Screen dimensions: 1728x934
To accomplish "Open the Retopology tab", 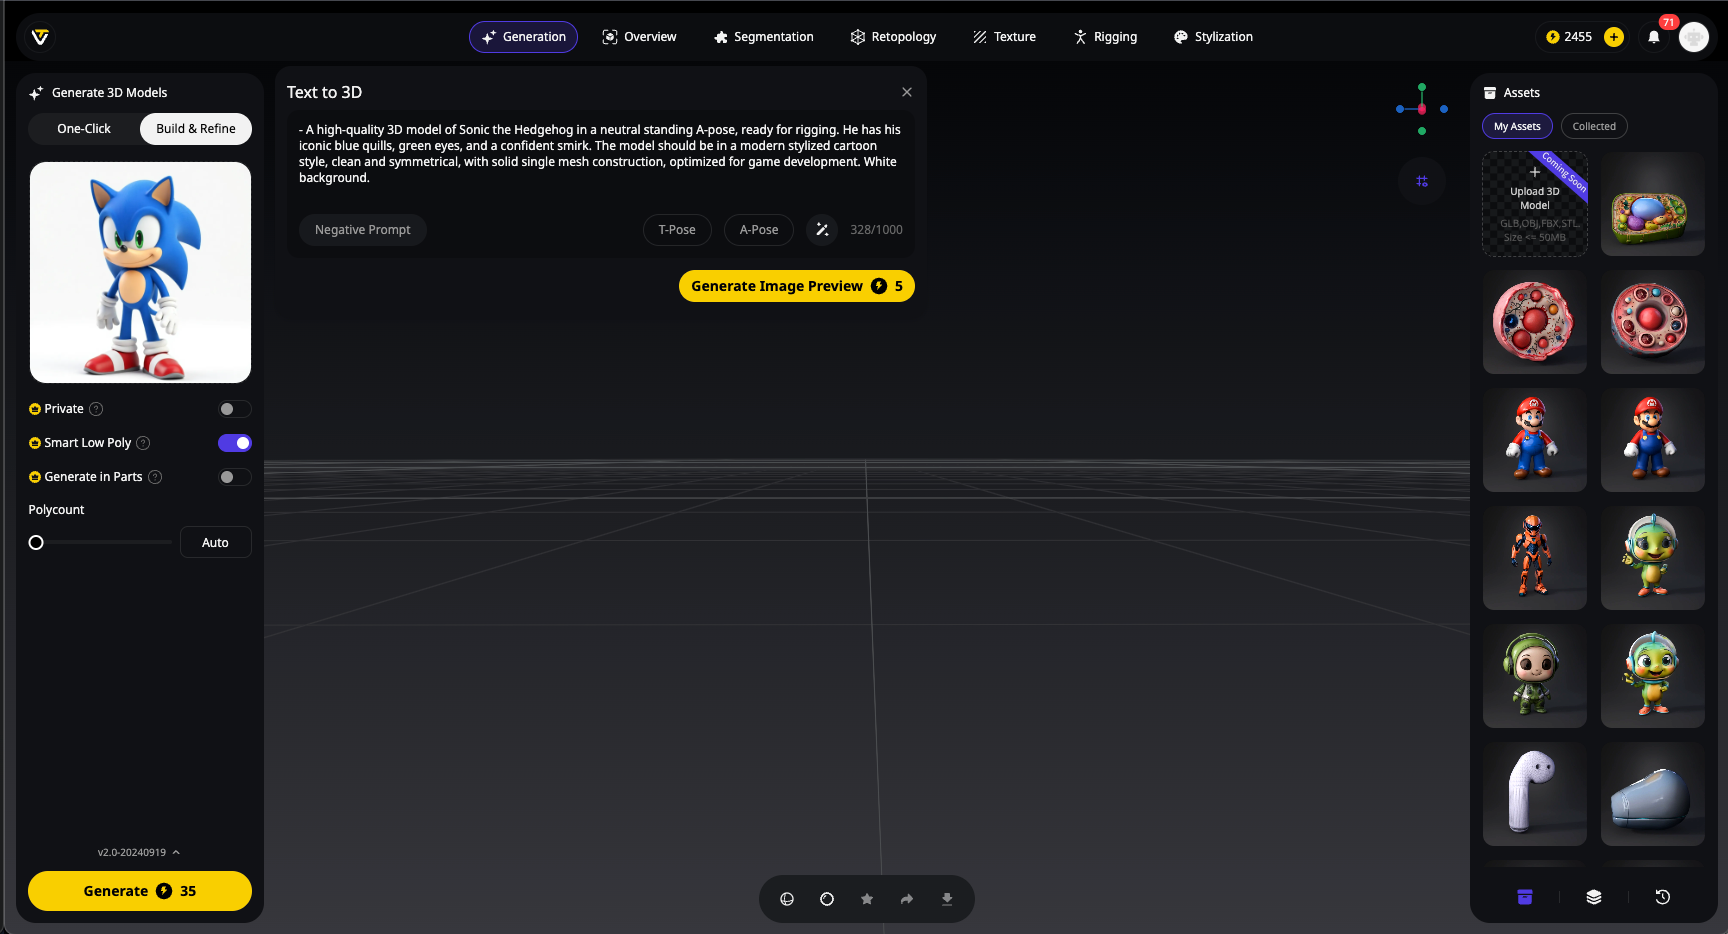I will tap(893, 37).
